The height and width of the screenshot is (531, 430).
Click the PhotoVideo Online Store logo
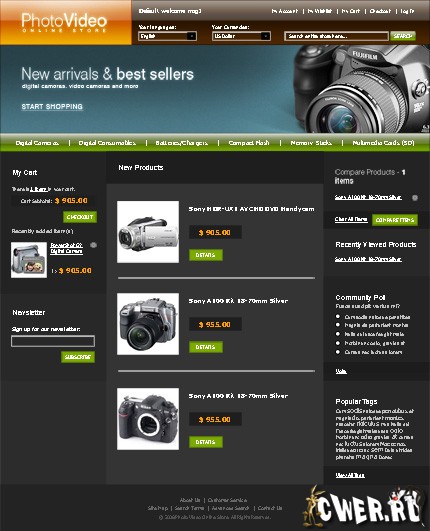point(64,22)
